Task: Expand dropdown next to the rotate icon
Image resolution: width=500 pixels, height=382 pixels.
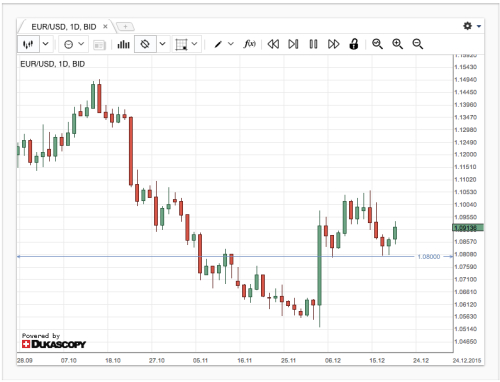Action: click(x=163, y=44)
